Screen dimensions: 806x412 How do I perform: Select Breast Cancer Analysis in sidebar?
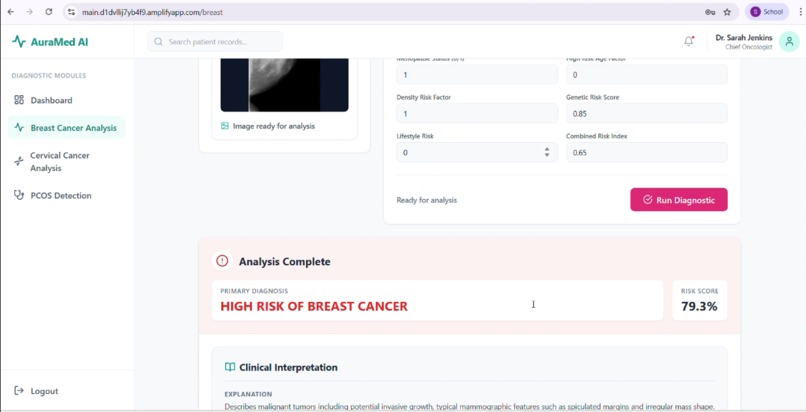[x=67, y=128]
